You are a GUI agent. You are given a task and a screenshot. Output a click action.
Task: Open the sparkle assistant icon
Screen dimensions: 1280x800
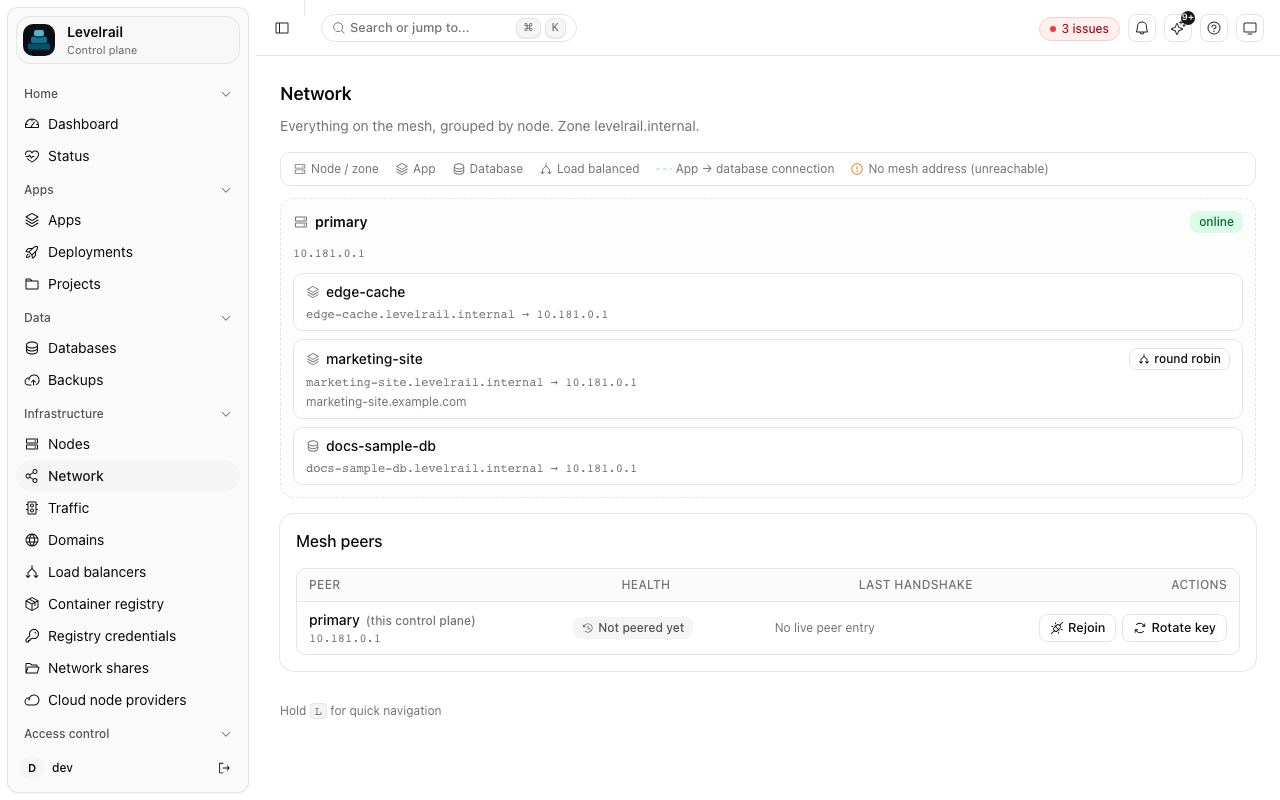coord(1178,28)
